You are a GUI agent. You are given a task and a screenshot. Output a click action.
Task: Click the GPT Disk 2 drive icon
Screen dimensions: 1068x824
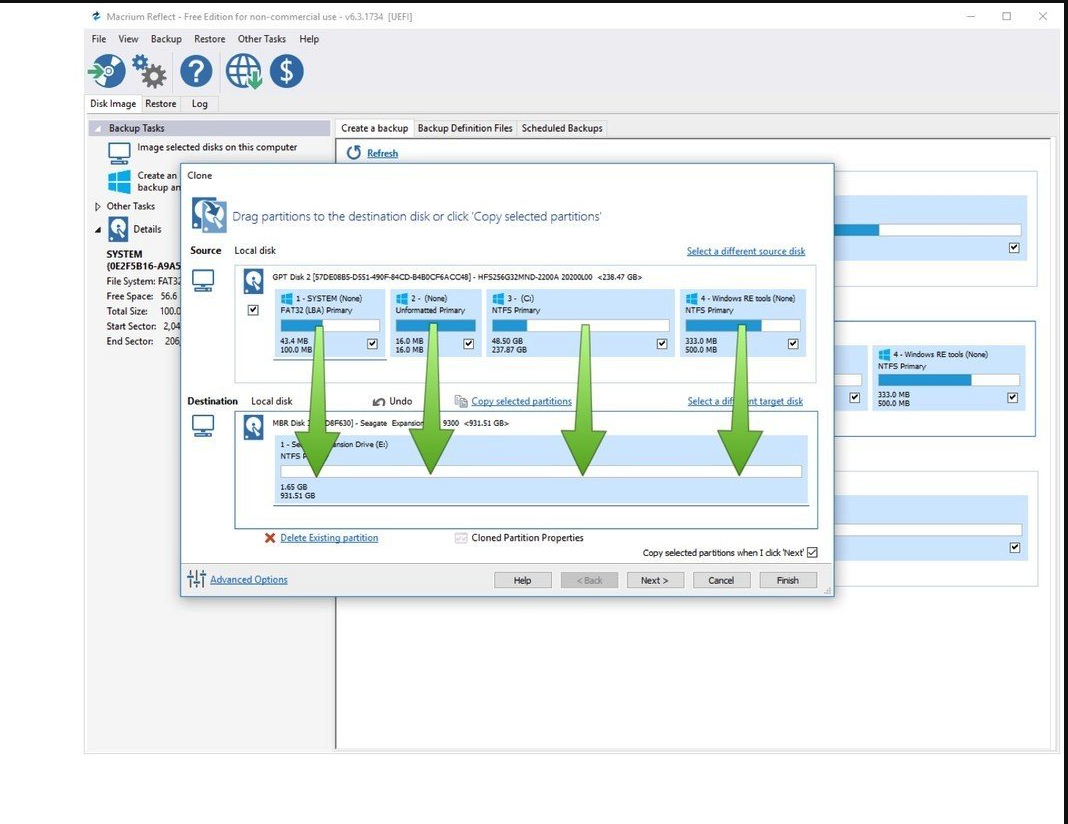(253, 281)
